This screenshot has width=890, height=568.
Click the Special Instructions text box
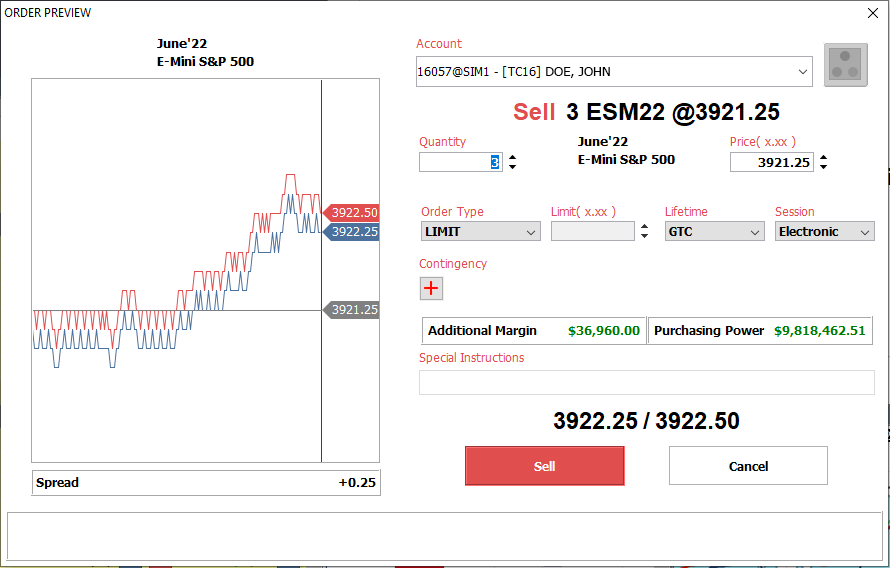click(x=646, y=382)
